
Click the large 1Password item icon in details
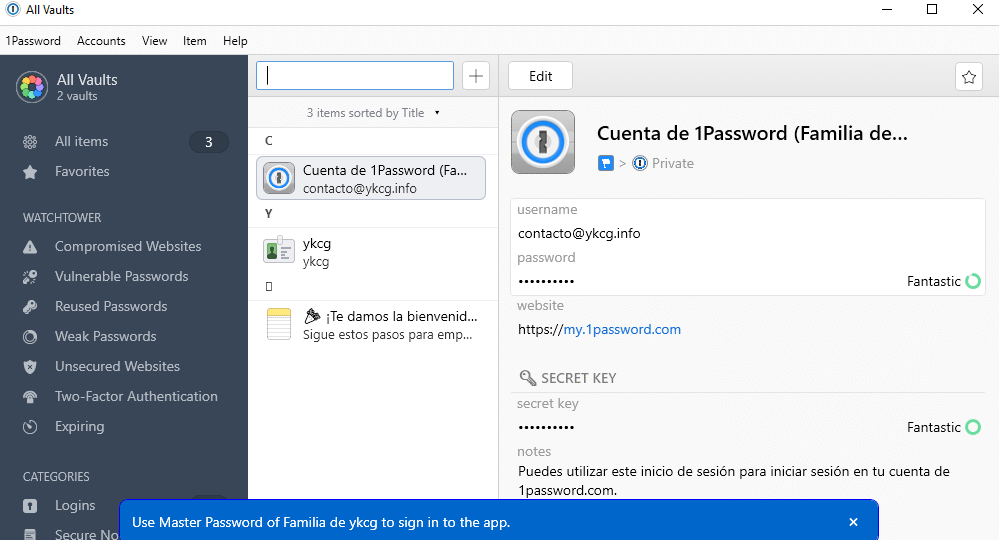543,142
